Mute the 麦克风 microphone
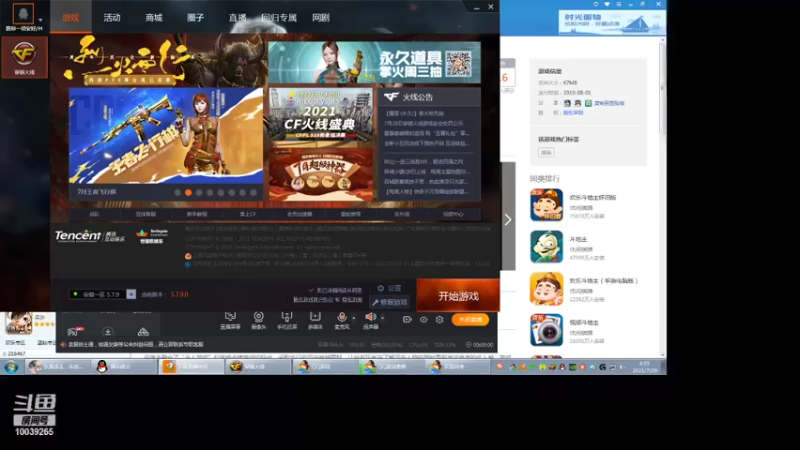This screenshot has height=450, width=800. click(x=342, y=317)
